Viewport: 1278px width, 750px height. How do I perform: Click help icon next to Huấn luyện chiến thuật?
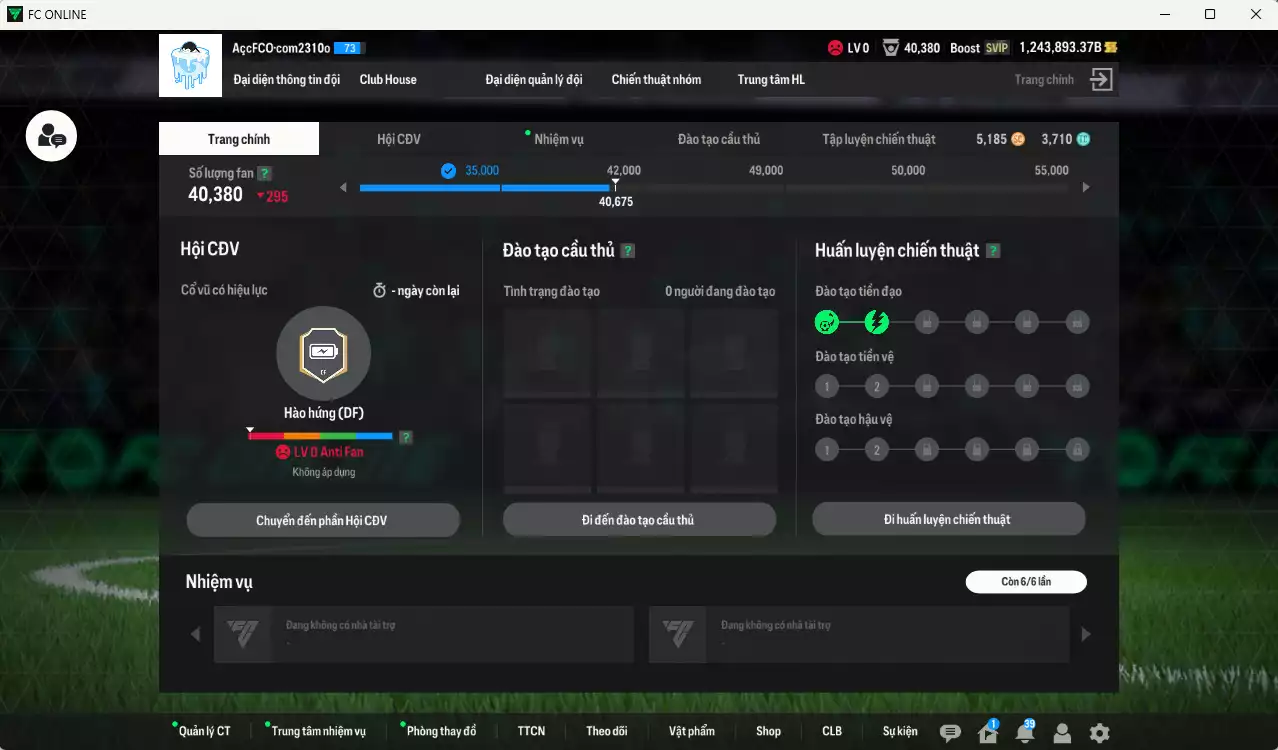993,251
